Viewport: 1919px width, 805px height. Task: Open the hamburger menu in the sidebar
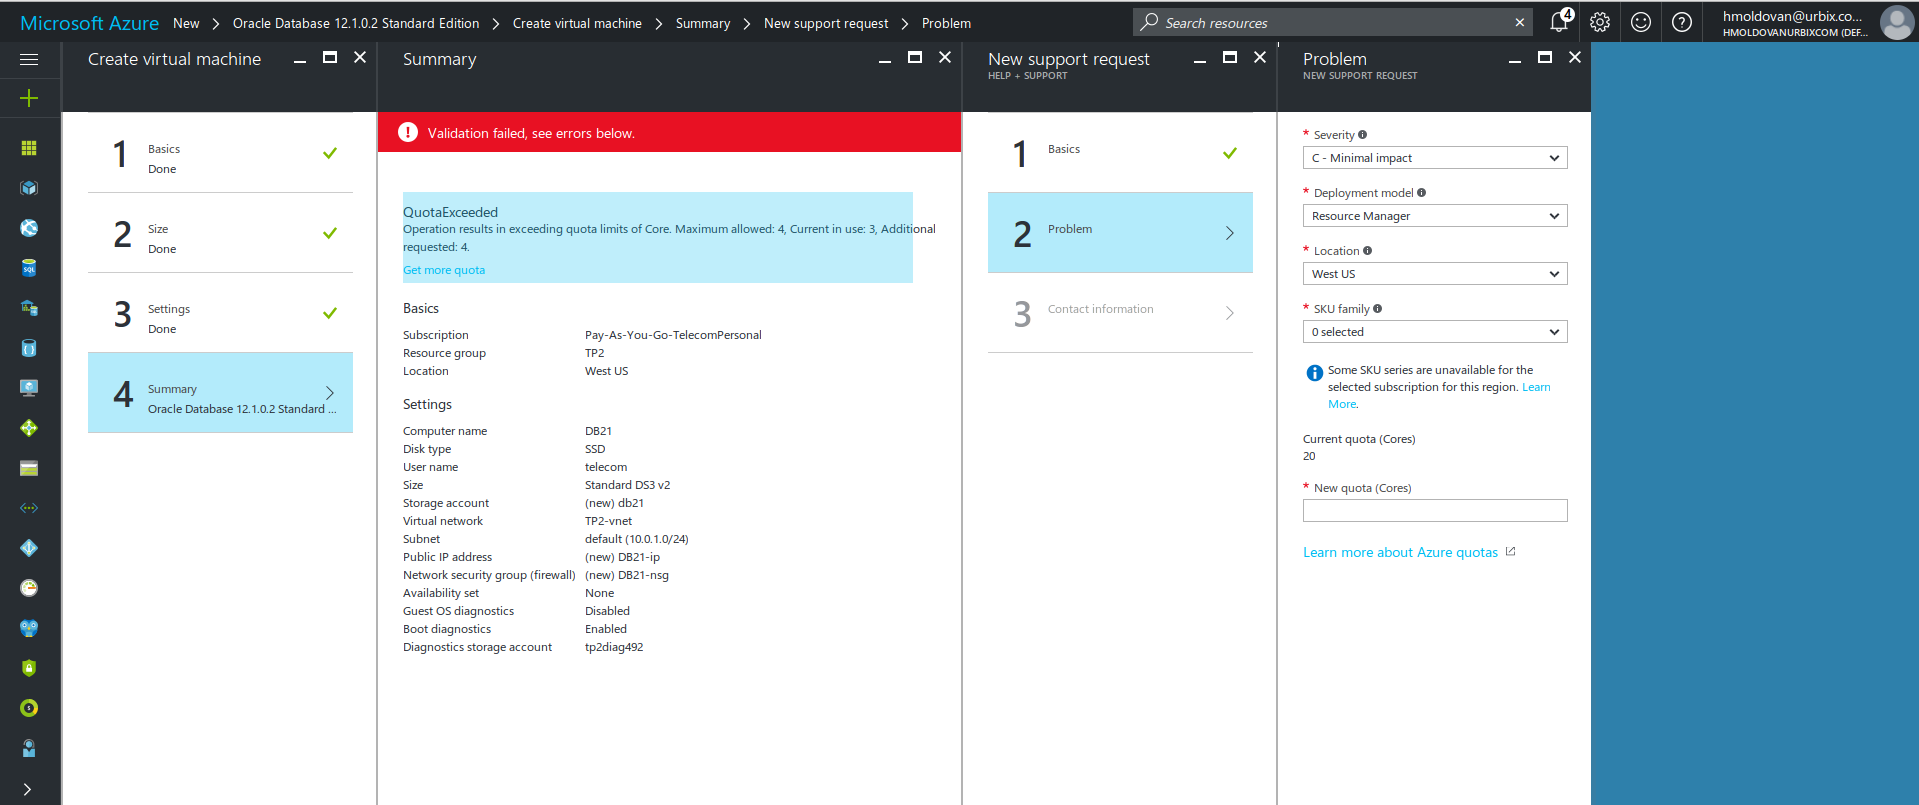[29, 60]
